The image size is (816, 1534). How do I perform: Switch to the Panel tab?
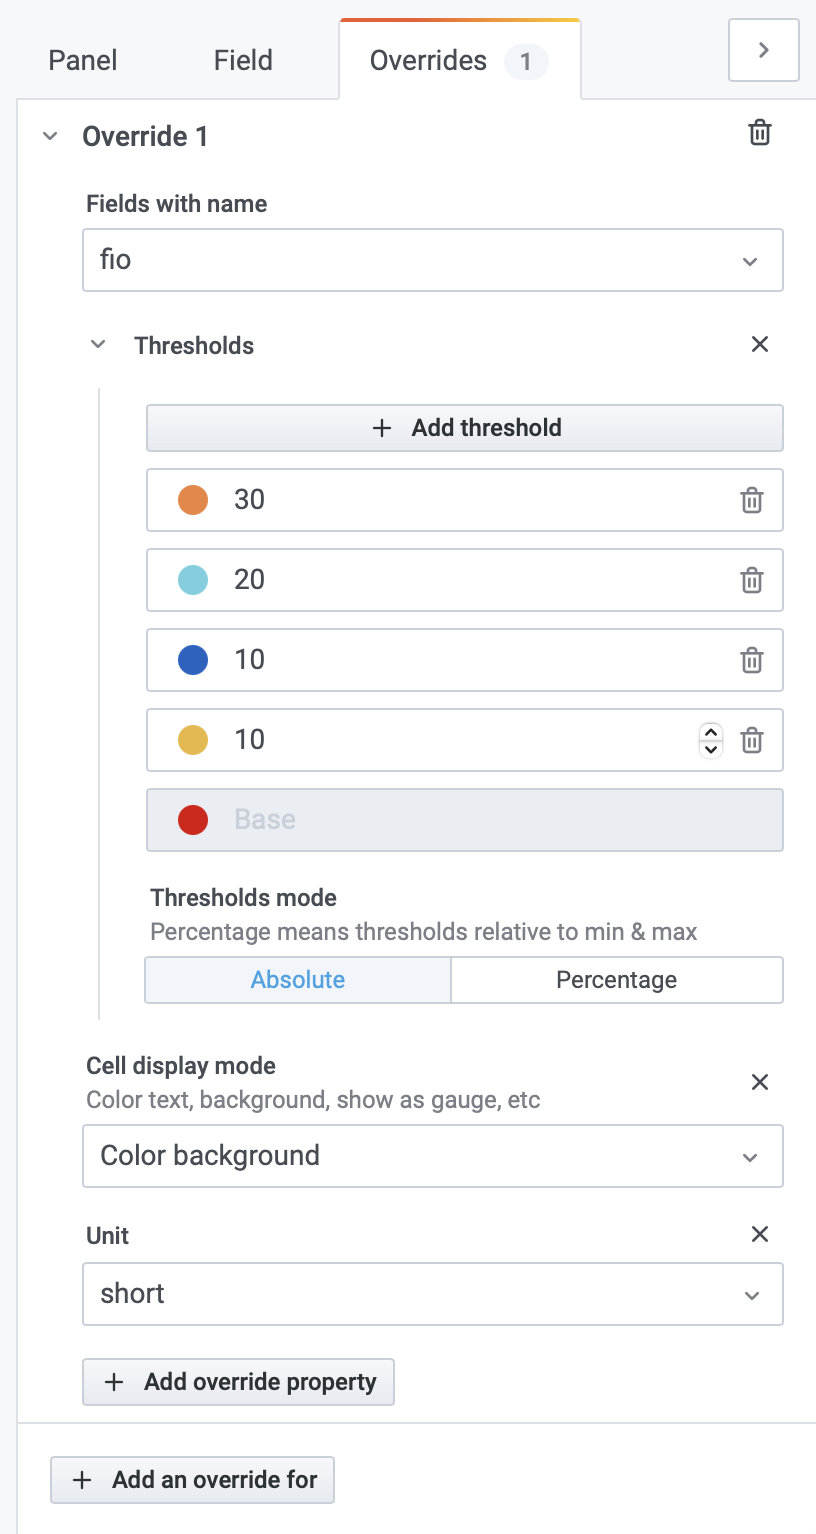pyautogui.click(x=82, y=60)
